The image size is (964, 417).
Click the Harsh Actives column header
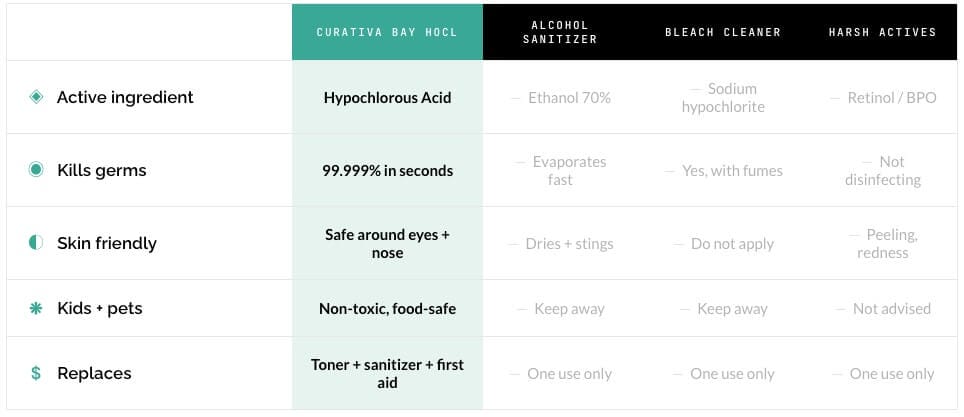click(x=882, y=32)
